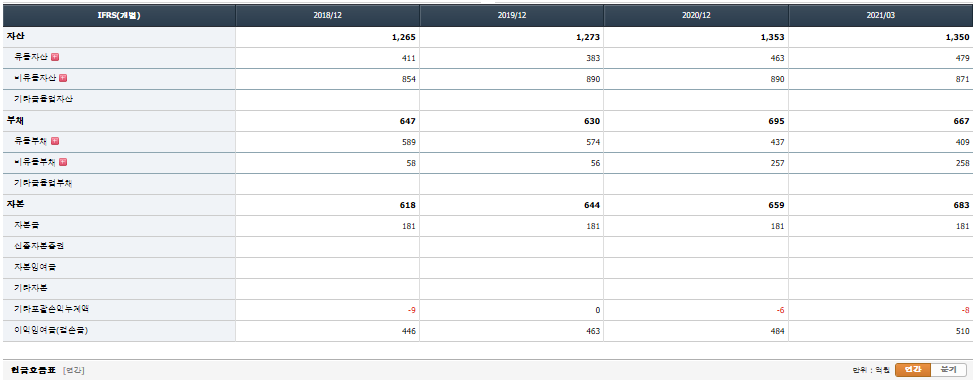Click the 현금흐름표 section title
Image resolution: width=978 pixels, height=386 pixels.
tap(33, 370)
